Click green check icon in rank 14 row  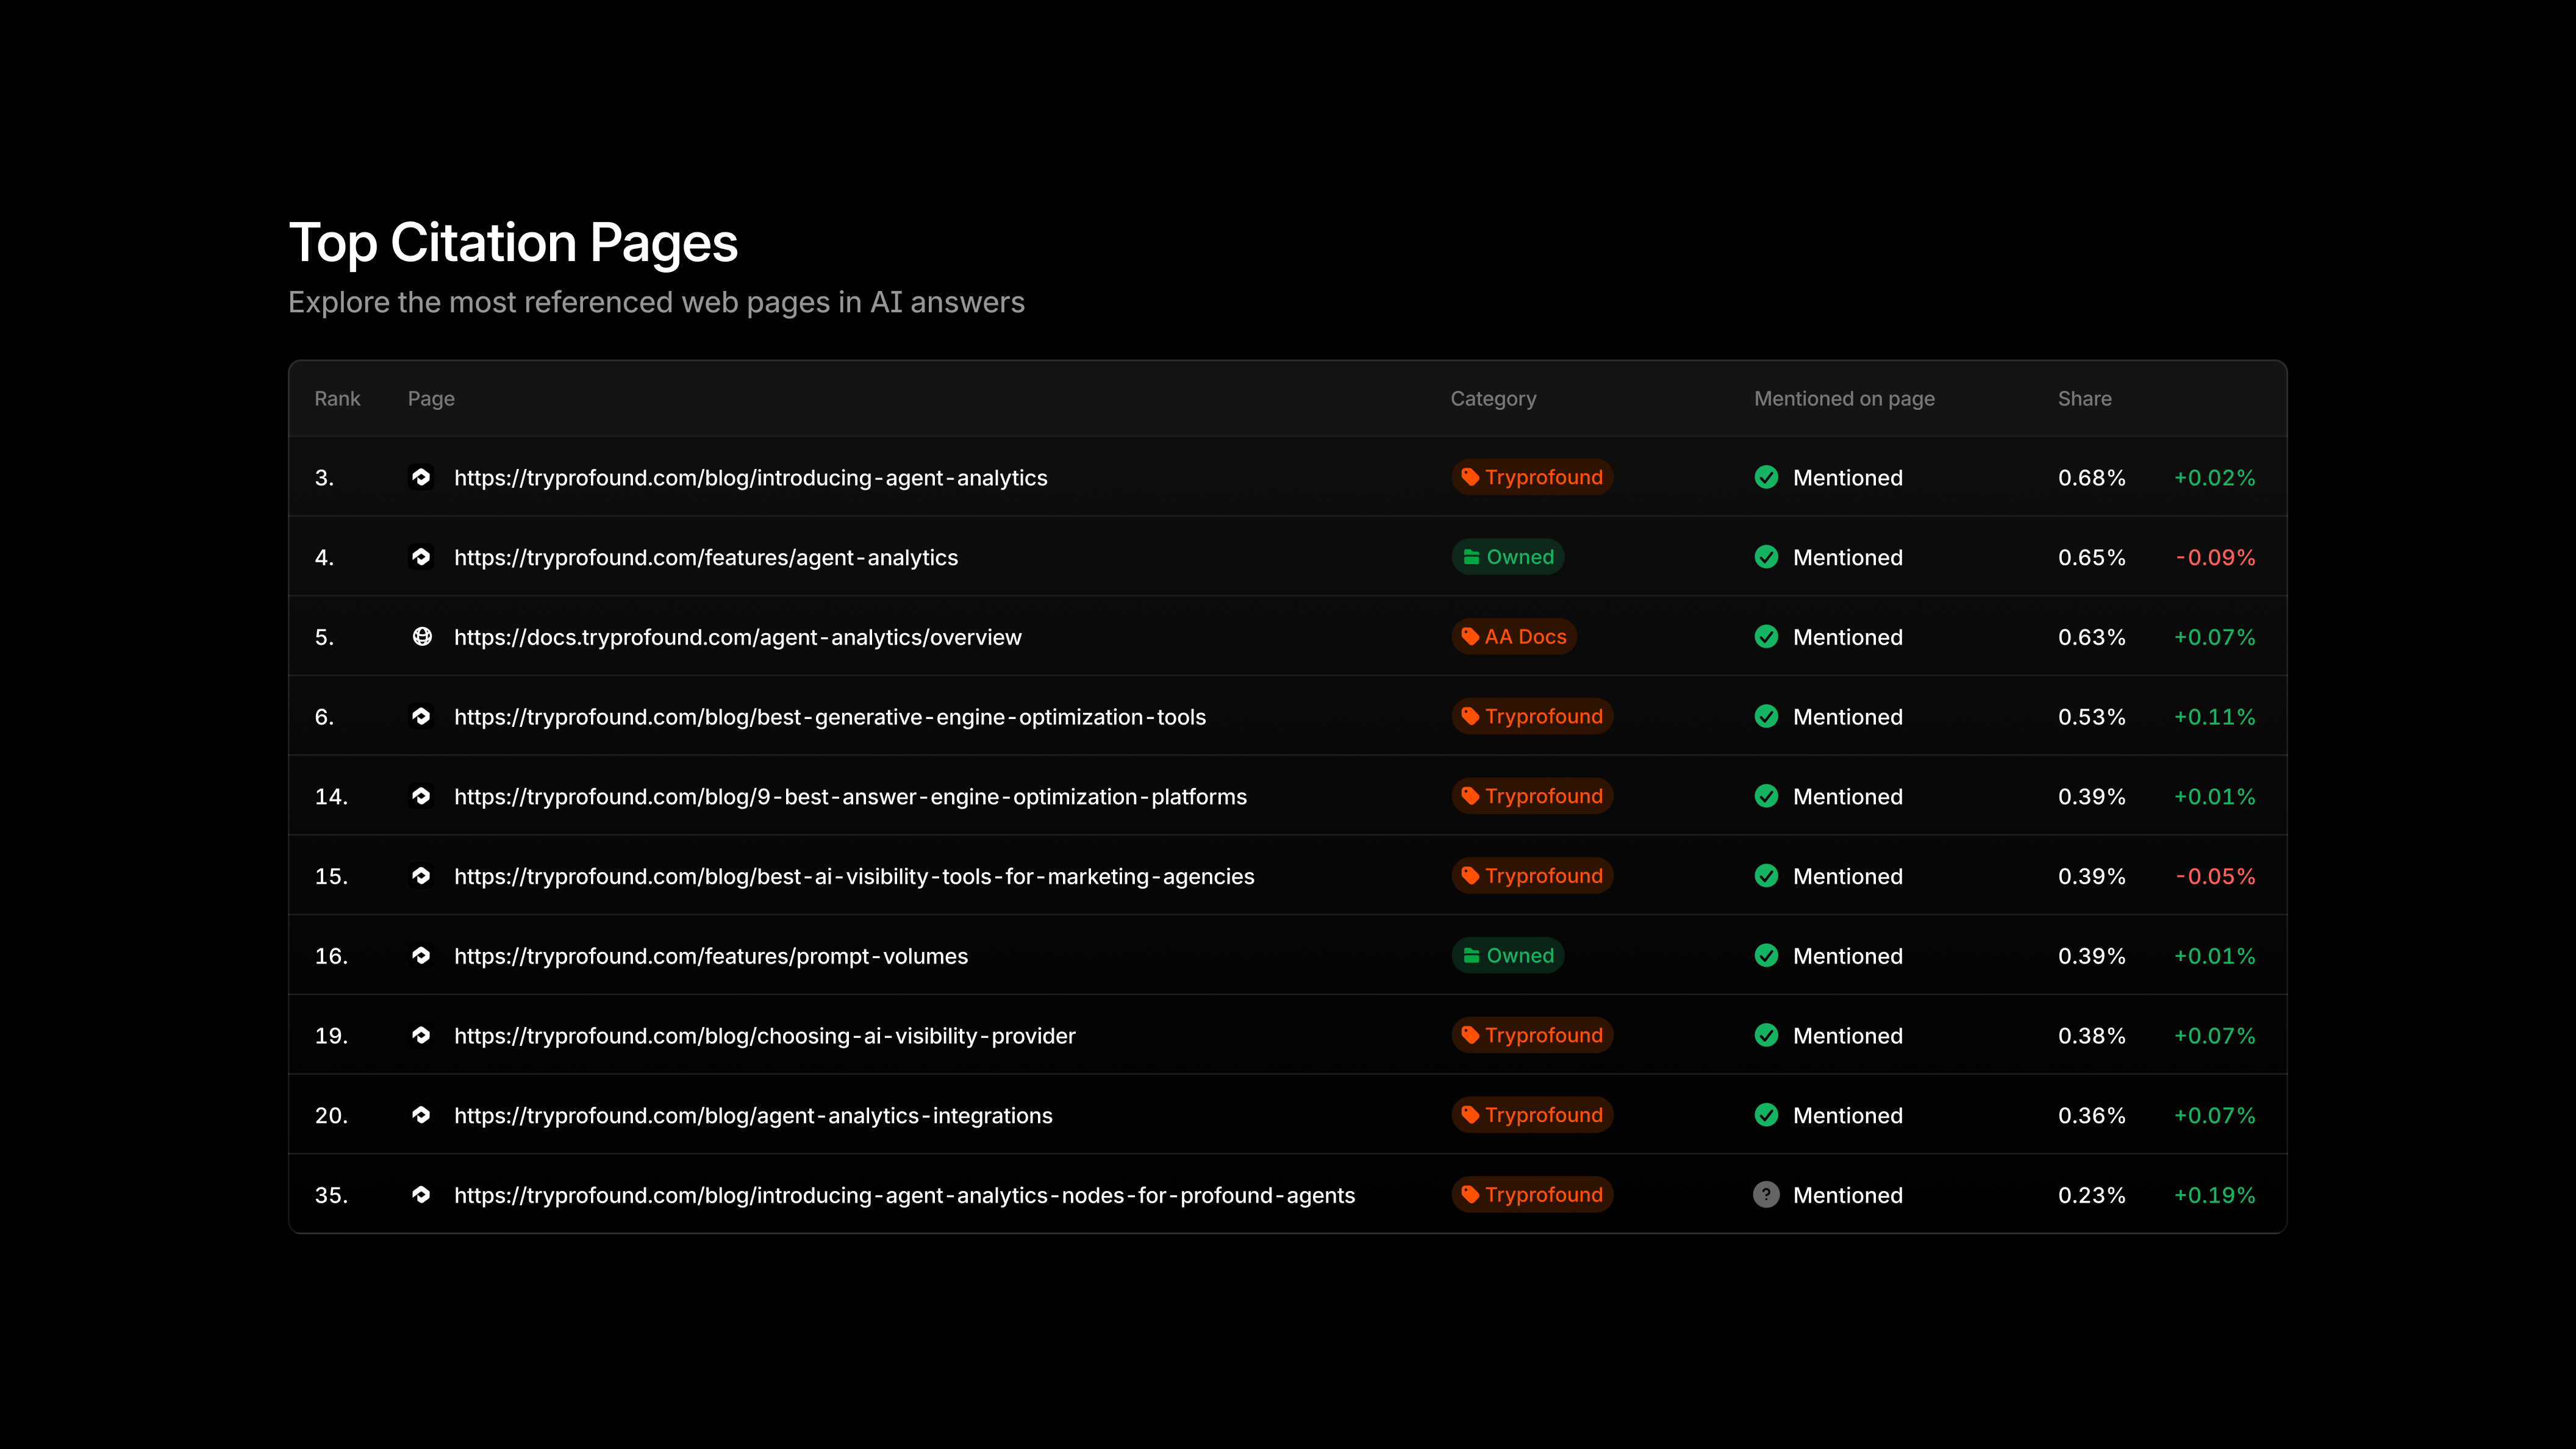(1766, 796)
